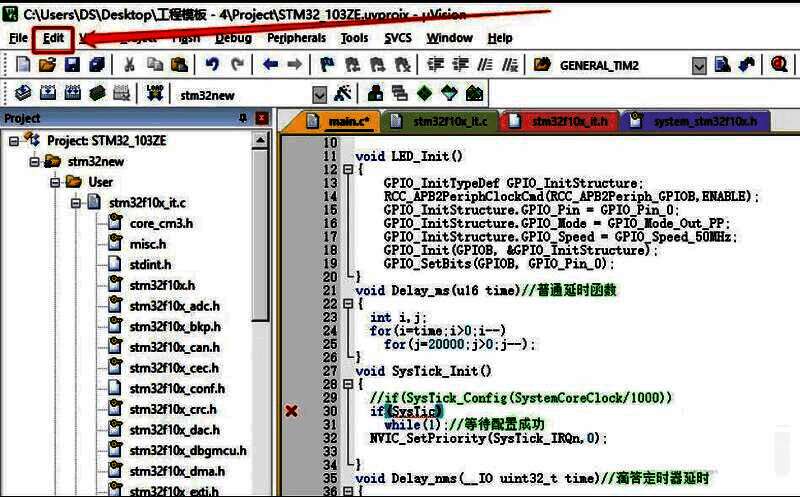Open the stm32new target dropdown

pos(319,95)
